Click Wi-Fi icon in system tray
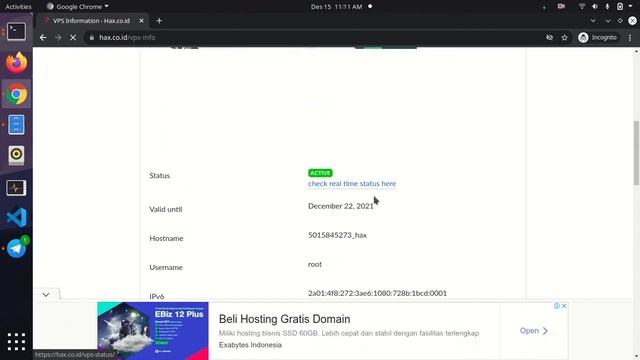The image size is (640, 360). pyautogui.click(x=582, y=7)
